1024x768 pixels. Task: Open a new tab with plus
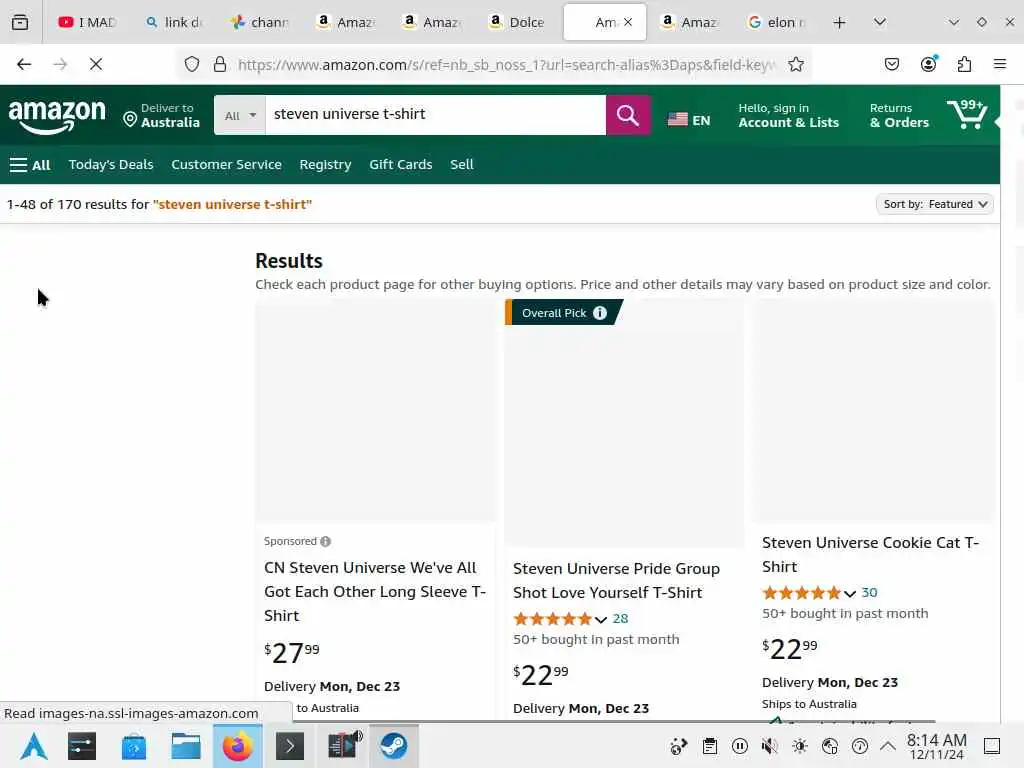click(840, 22)
